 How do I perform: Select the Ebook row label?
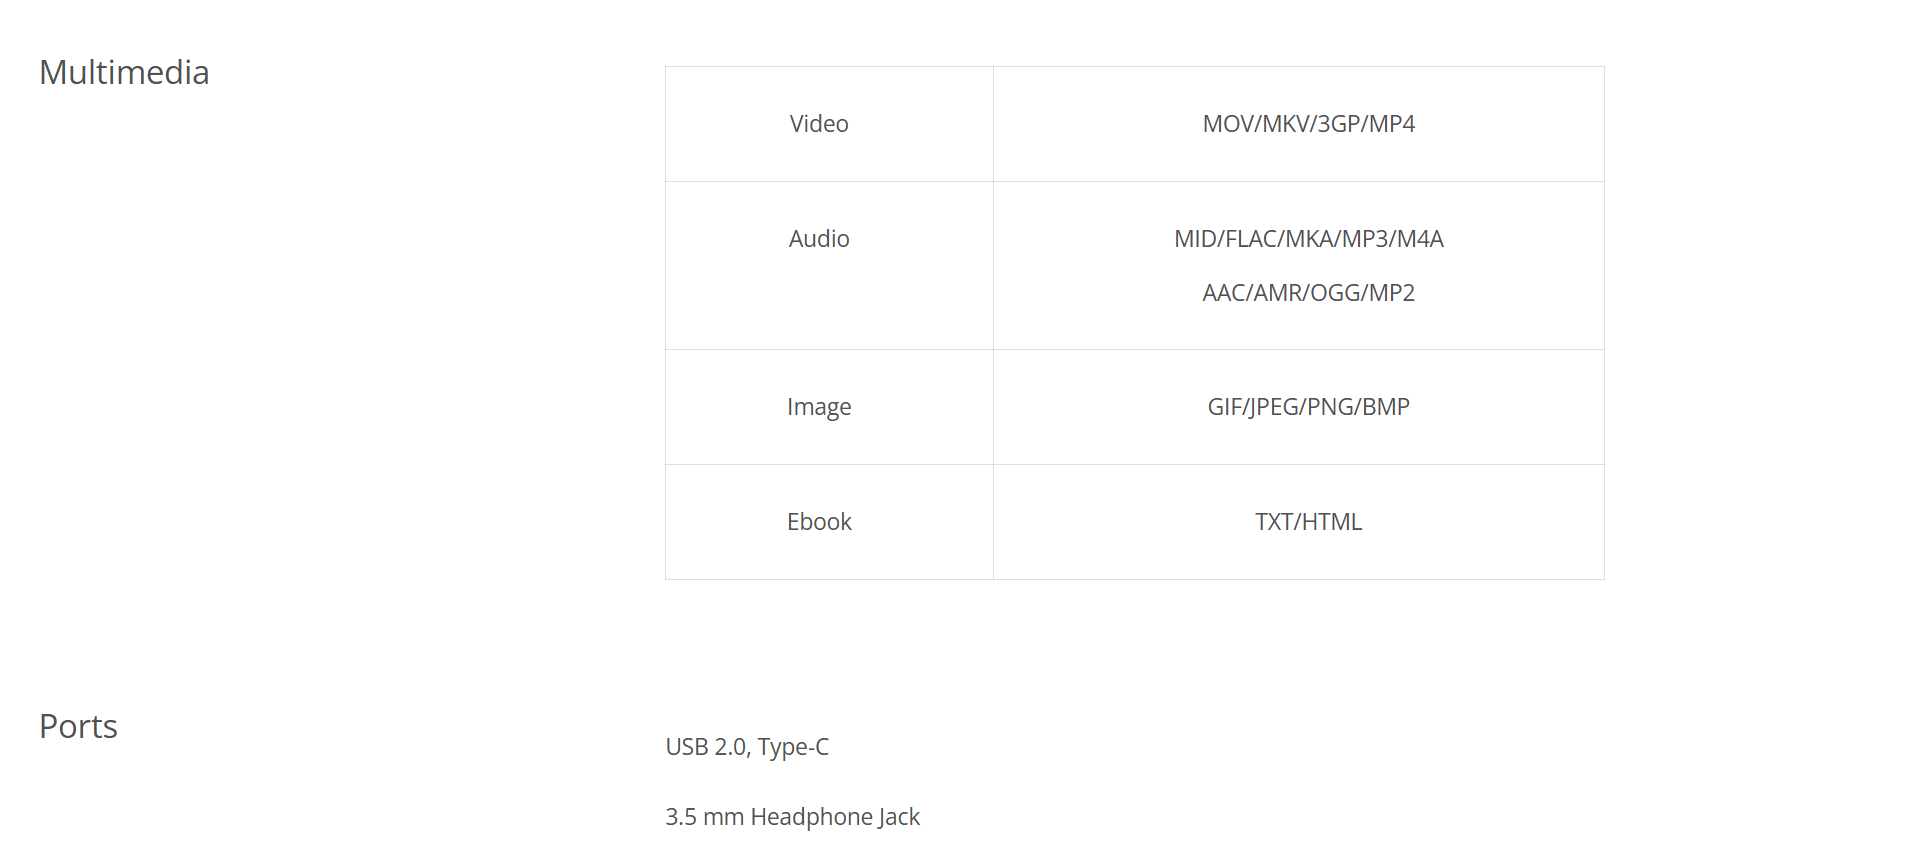(x=819, y=522)
